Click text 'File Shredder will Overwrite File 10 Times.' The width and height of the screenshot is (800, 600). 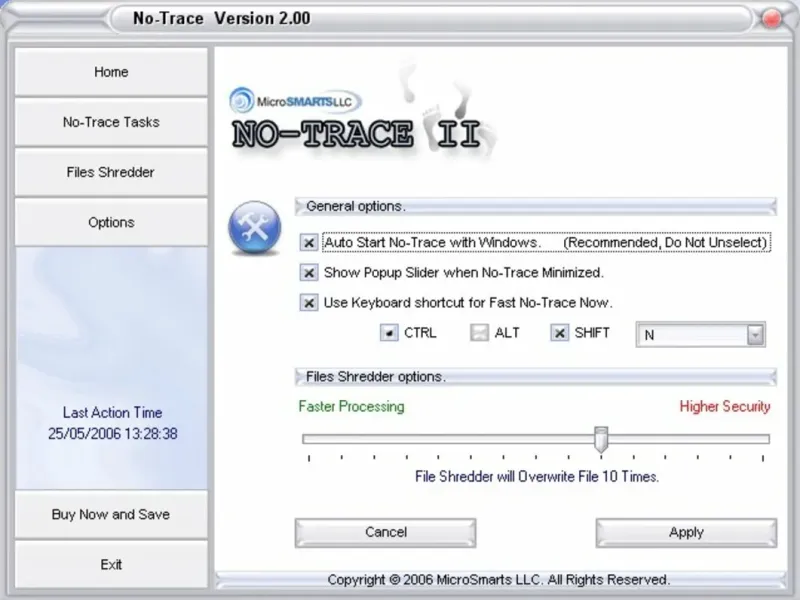pos(537,477)
